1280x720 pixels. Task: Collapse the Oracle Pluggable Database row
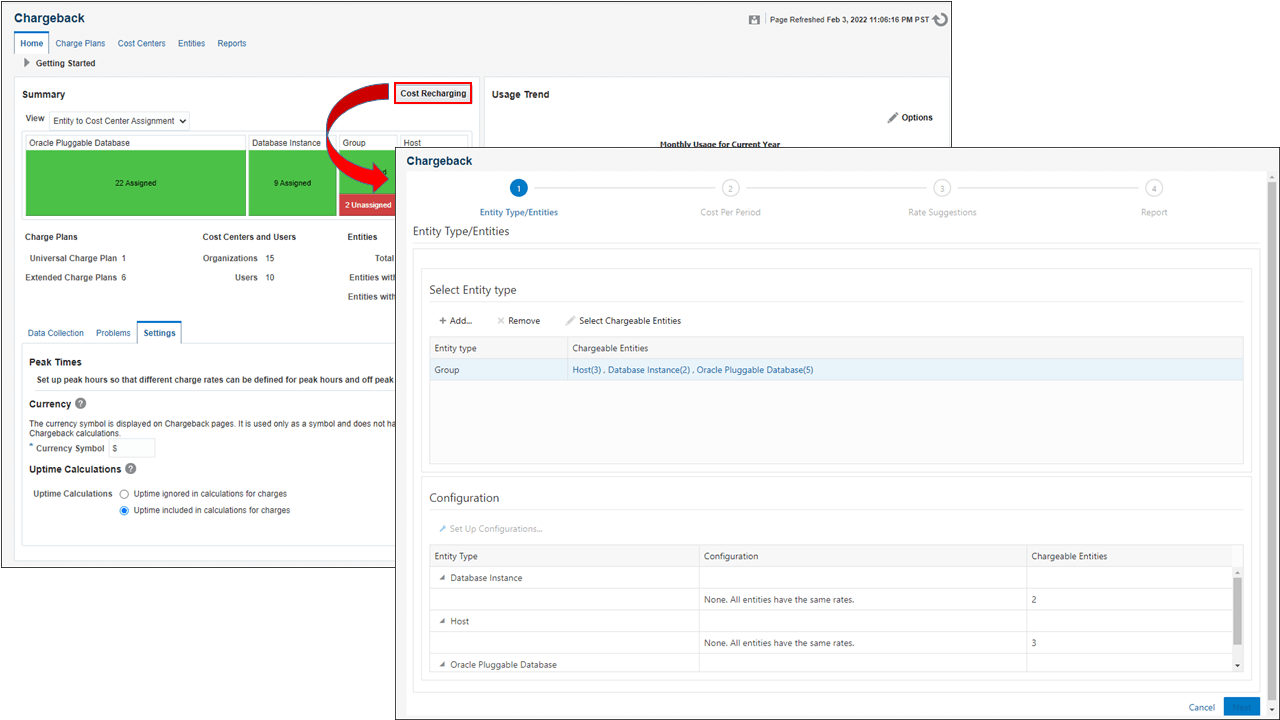[x=442, y=664]
